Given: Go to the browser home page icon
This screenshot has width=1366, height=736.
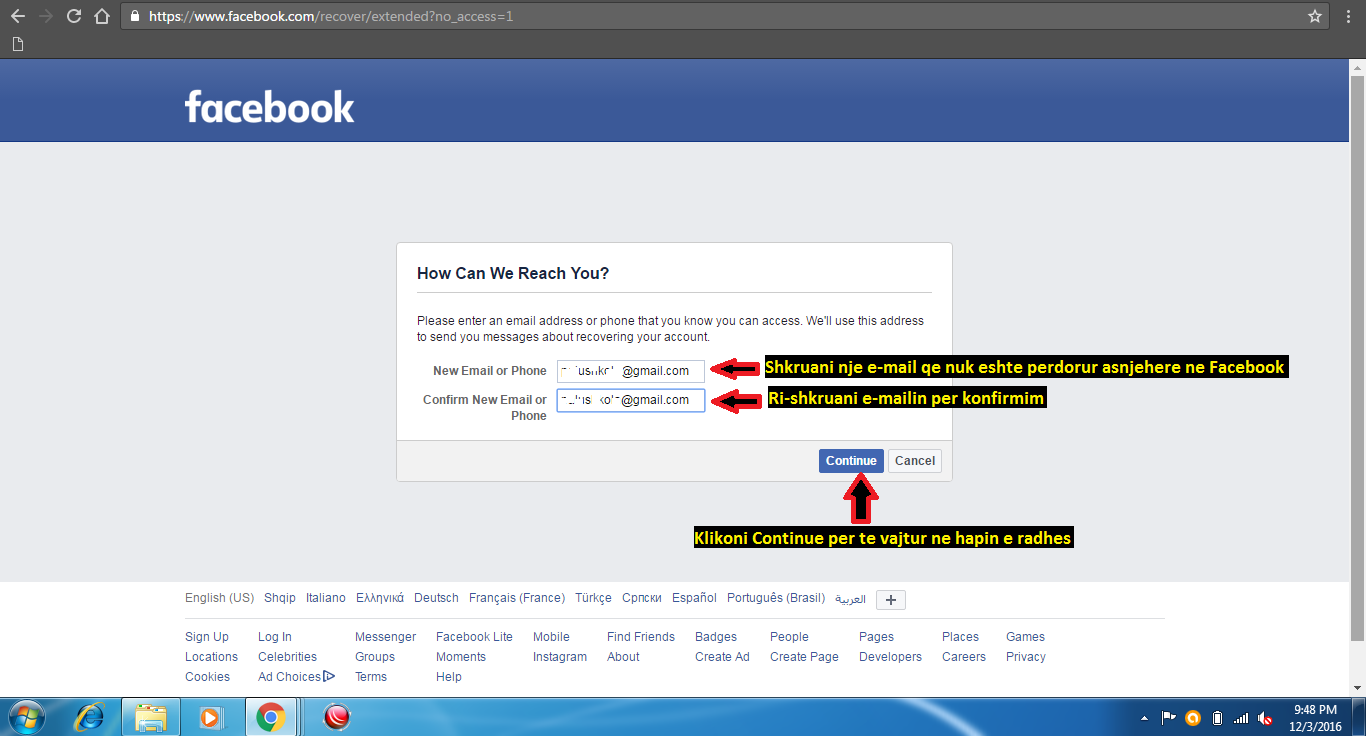Looking at the screenshot, I should (101, 16).
